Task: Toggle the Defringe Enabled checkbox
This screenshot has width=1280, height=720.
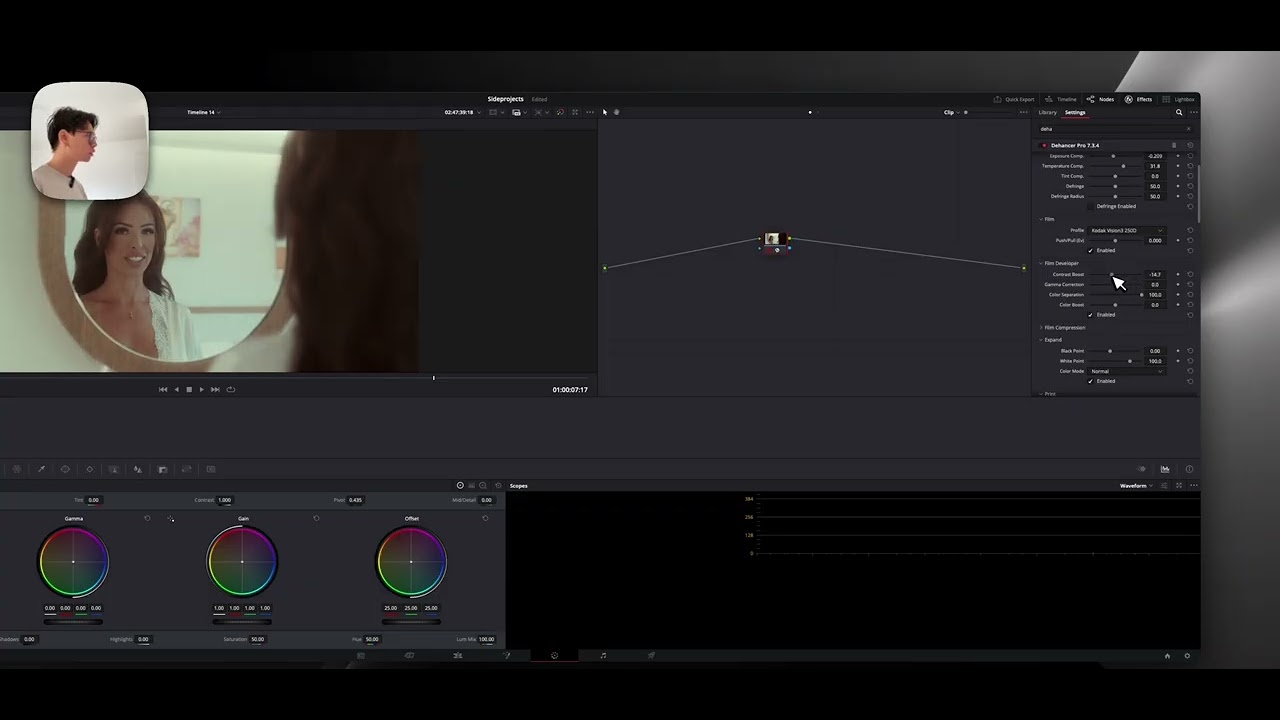Action: tap(1091, 206)
